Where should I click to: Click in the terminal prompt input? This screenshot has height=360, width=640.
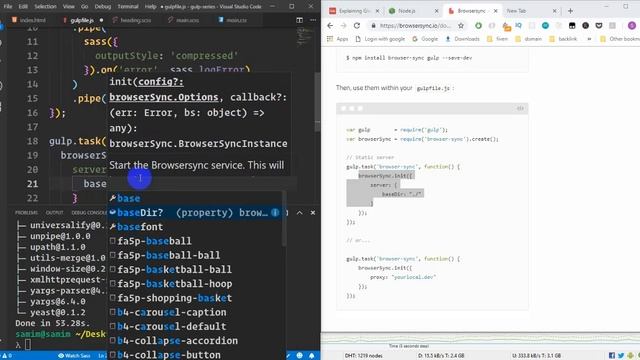(x=28, y=345)
